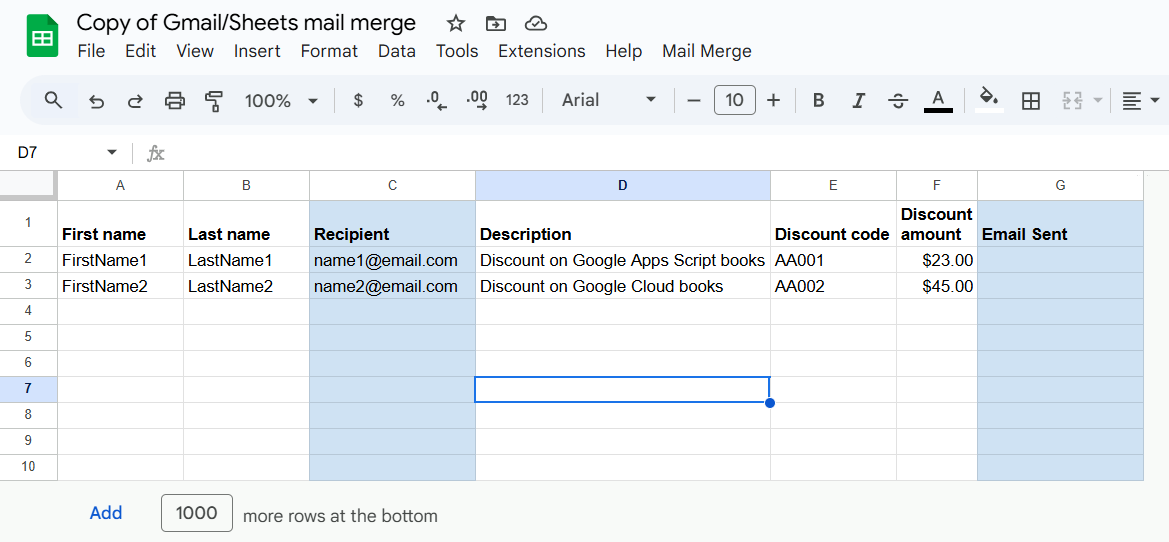Decrease decimal places
1169x542 pixels.
pos(436,101)
